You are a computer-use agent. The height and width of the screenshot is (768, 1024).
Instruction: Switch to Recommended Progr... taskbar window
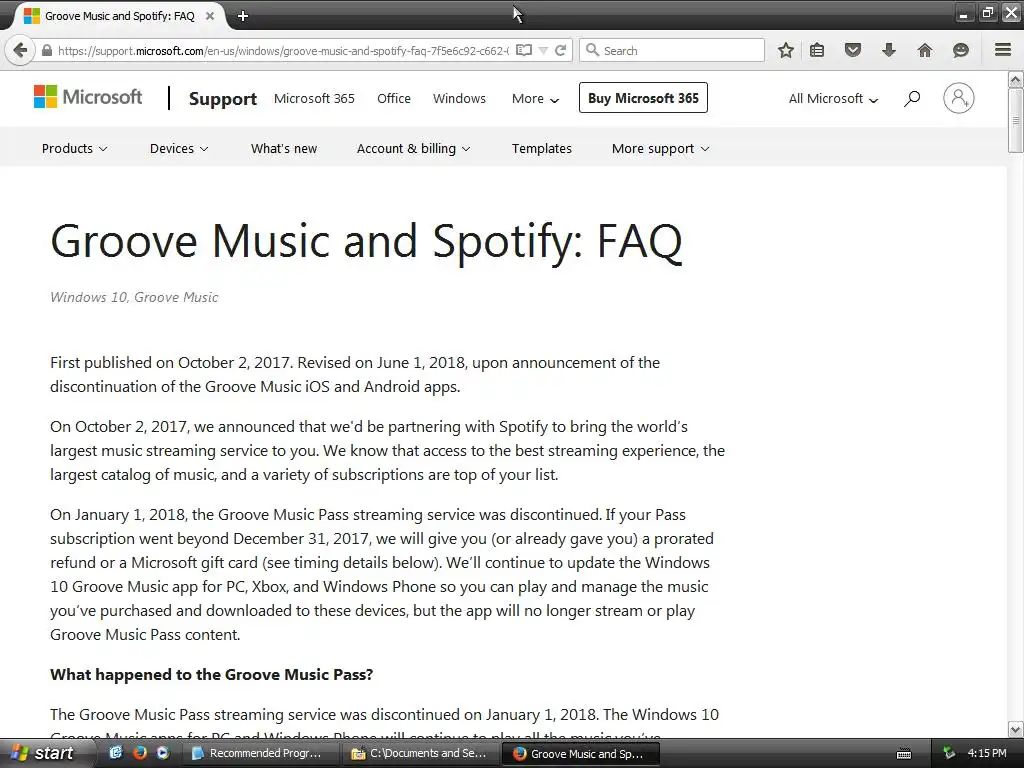pos(259,754)
